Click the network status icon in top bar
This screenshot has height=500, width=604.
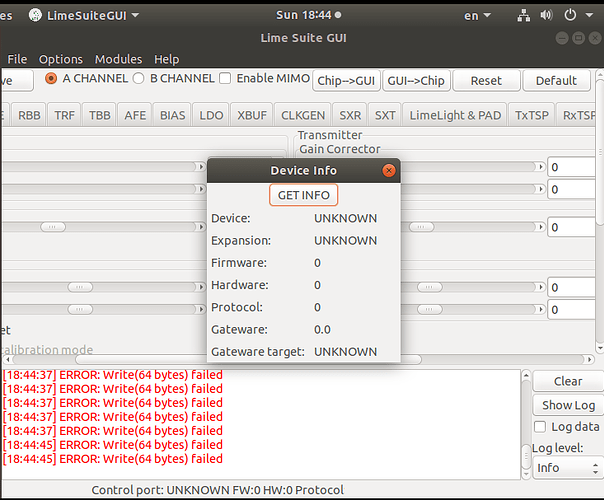[523, 15]
